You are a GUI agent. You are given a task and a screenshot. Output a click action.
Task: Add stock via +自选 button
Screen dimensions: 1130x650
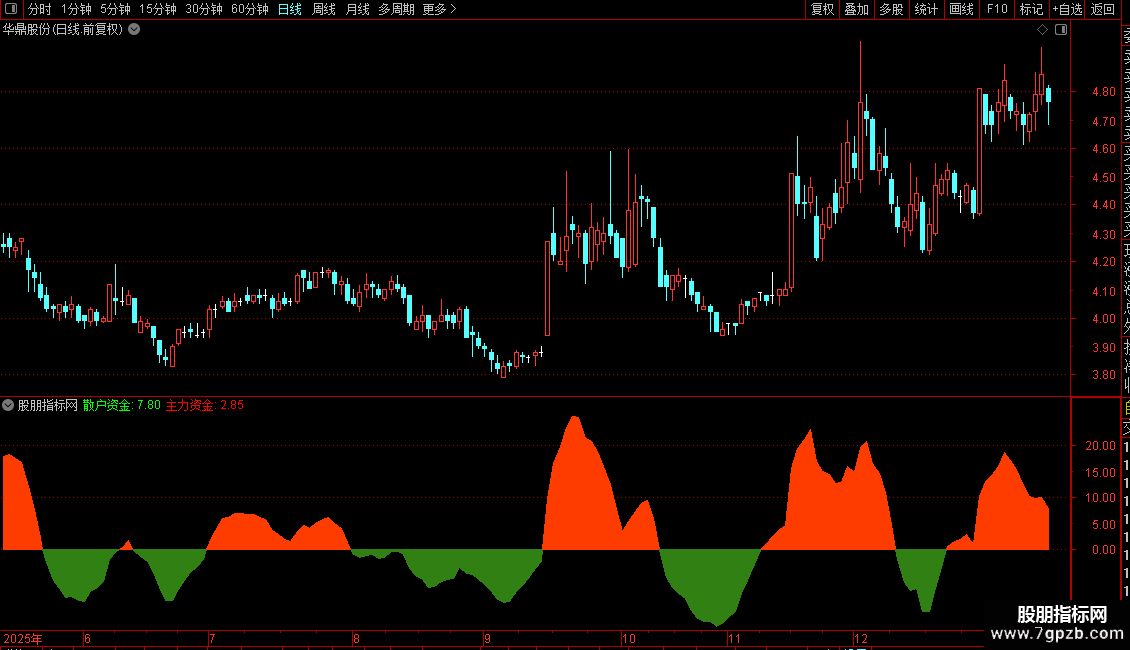pos(1067,9)
